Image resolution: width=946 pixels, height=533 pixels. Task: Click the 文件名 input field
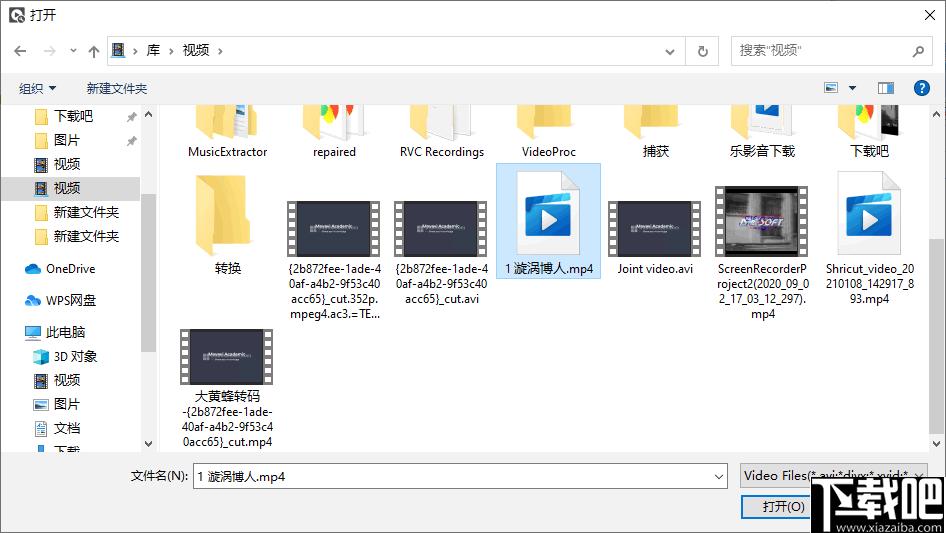pos(458,477)
